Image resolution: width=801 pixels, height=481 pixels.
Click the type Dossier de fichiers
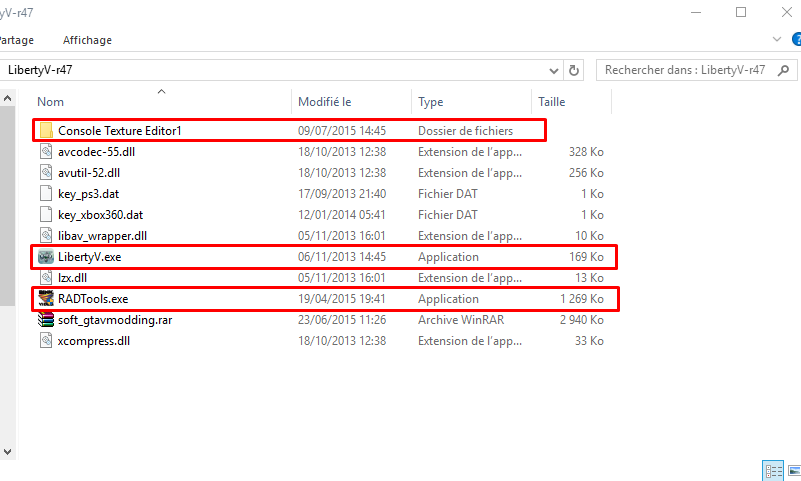click(465, 131)
